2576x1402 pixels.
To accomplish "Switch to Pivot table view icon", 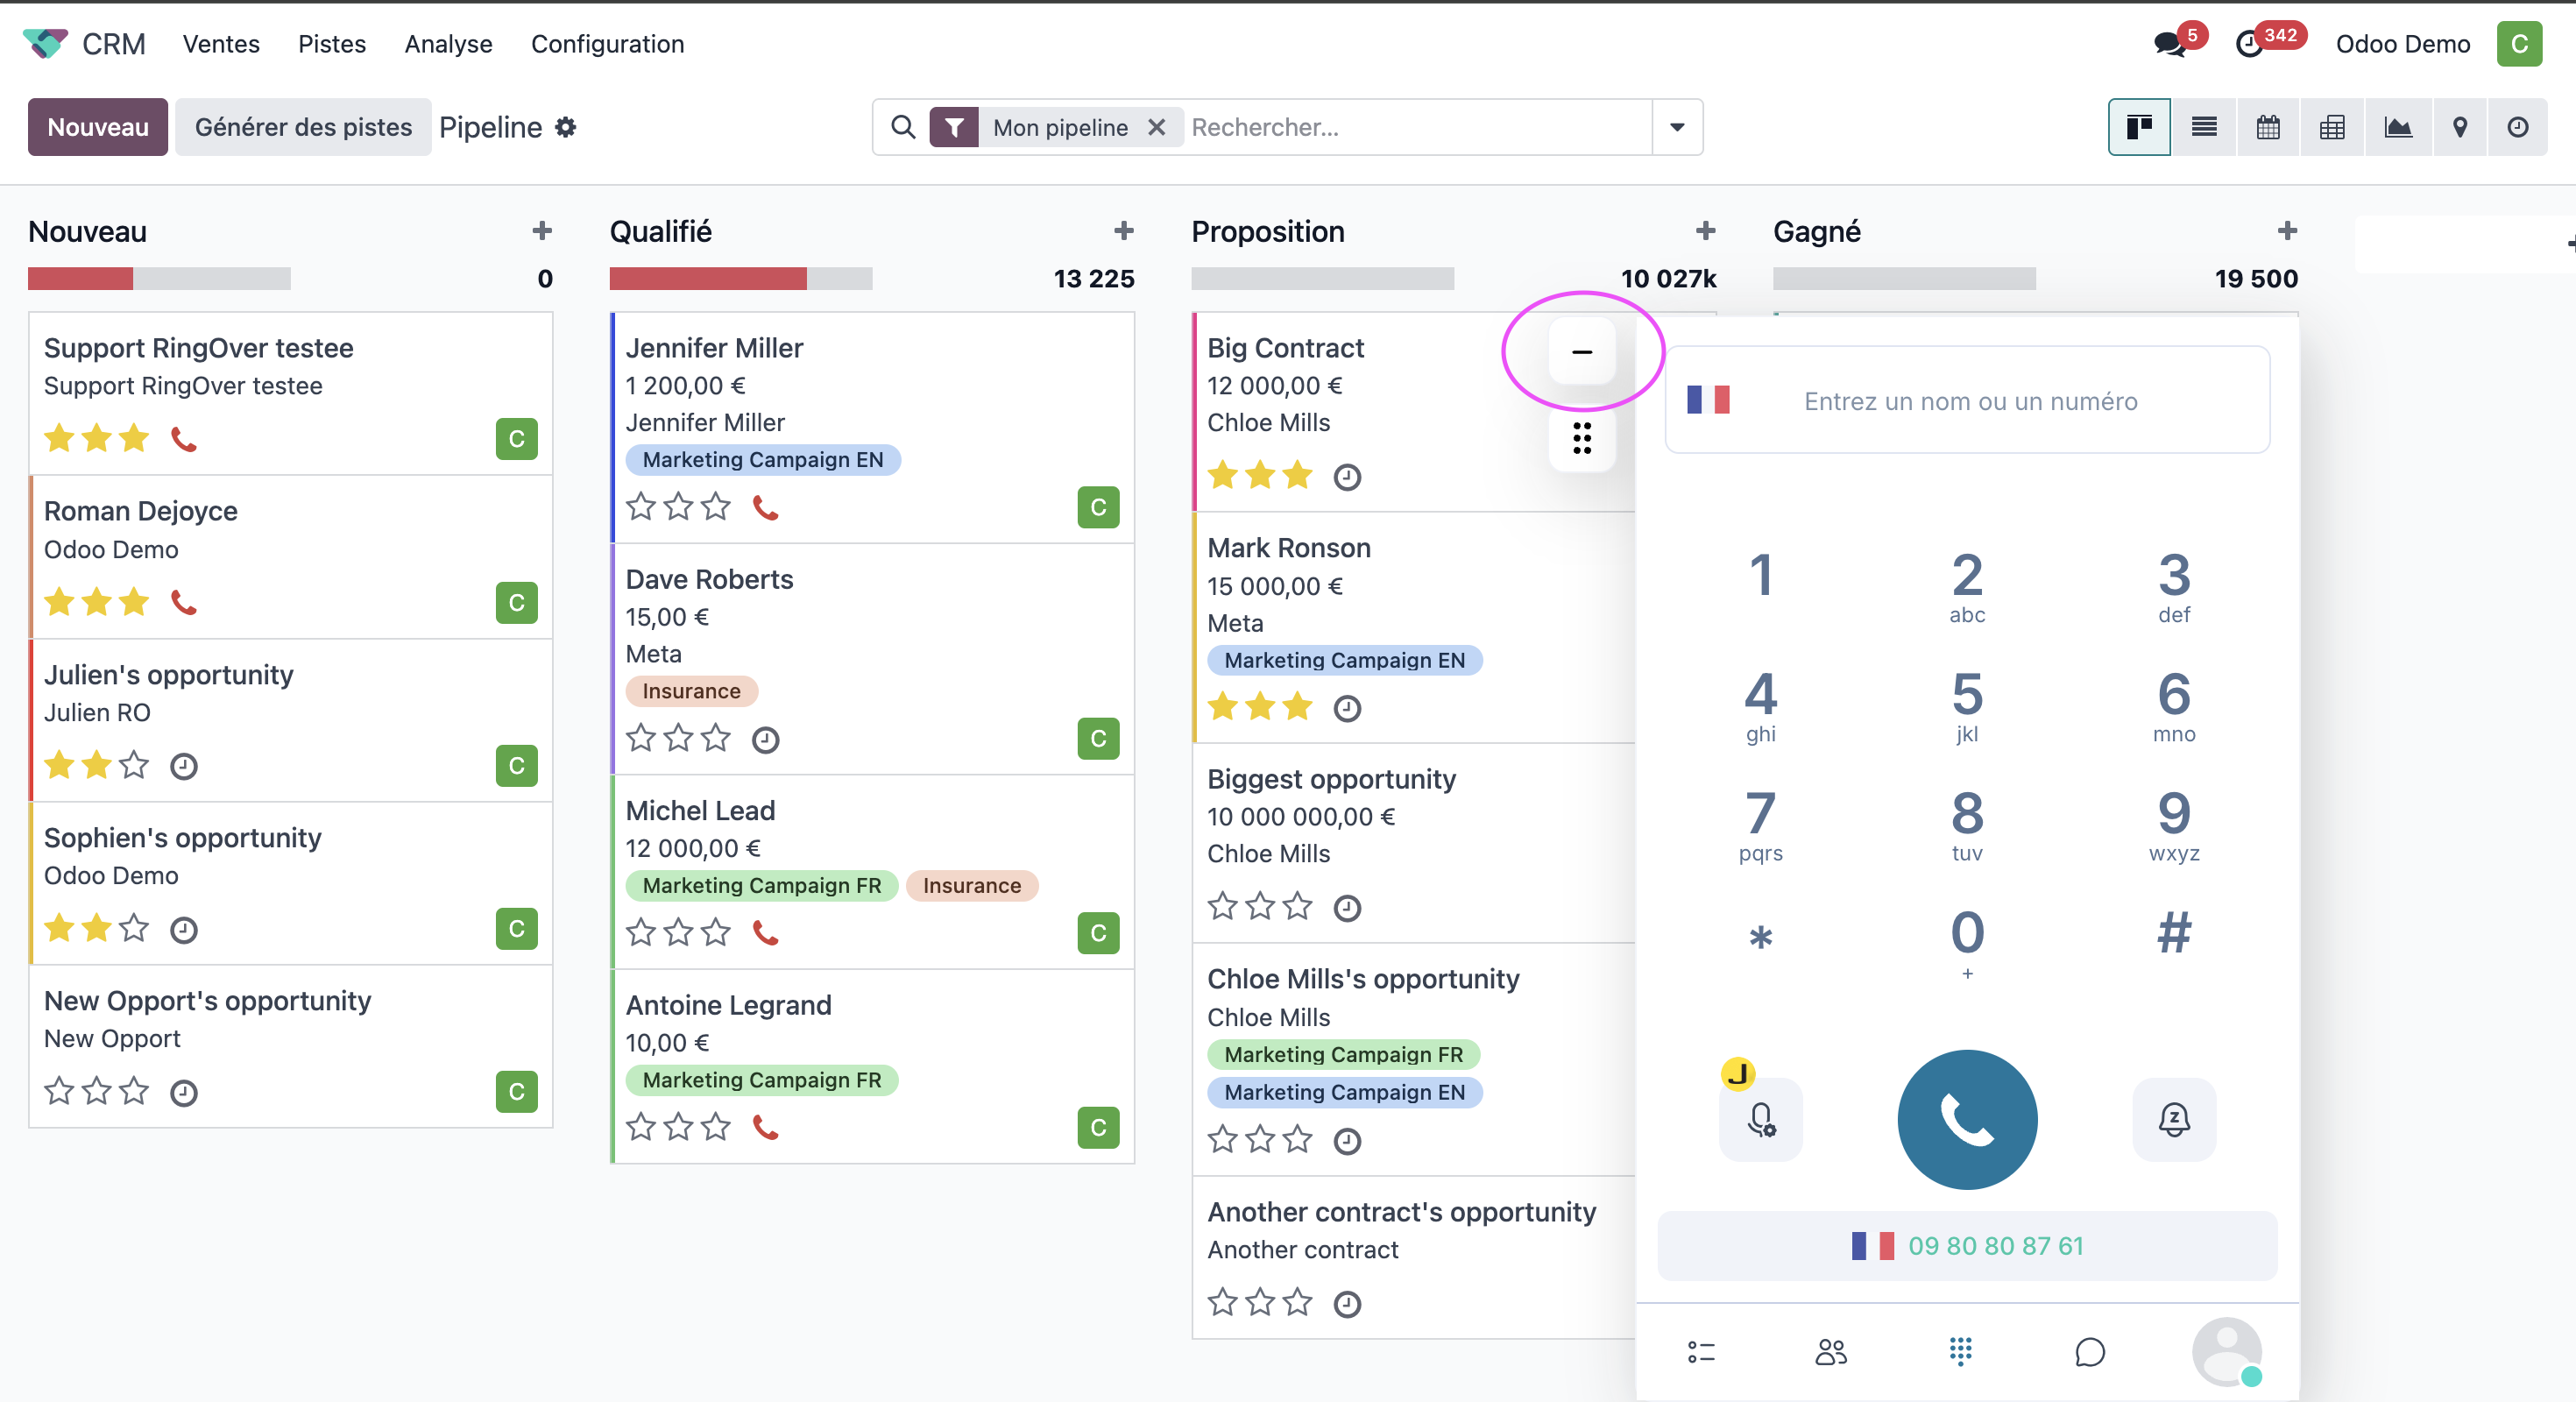I will [2332, 127].
